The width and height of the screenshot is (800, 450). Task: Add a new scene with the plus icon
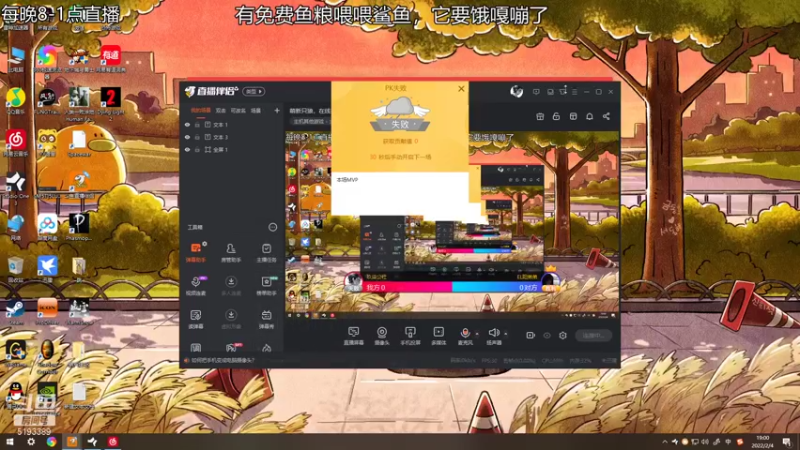point(277,110)
